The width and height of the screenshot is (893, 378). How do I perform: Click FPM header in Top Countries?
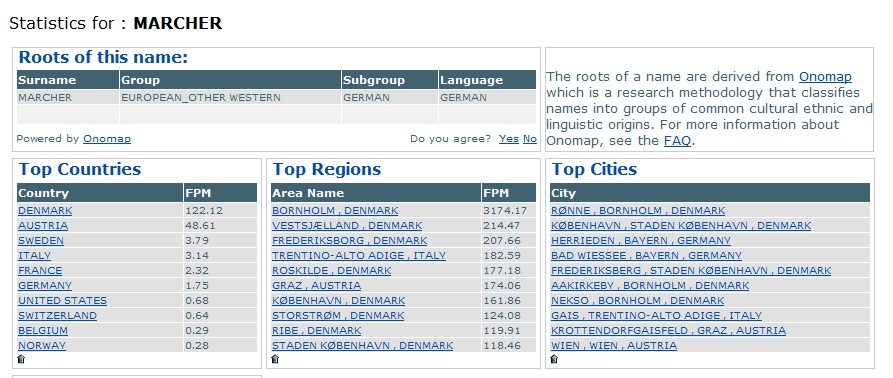coord(220,193)
